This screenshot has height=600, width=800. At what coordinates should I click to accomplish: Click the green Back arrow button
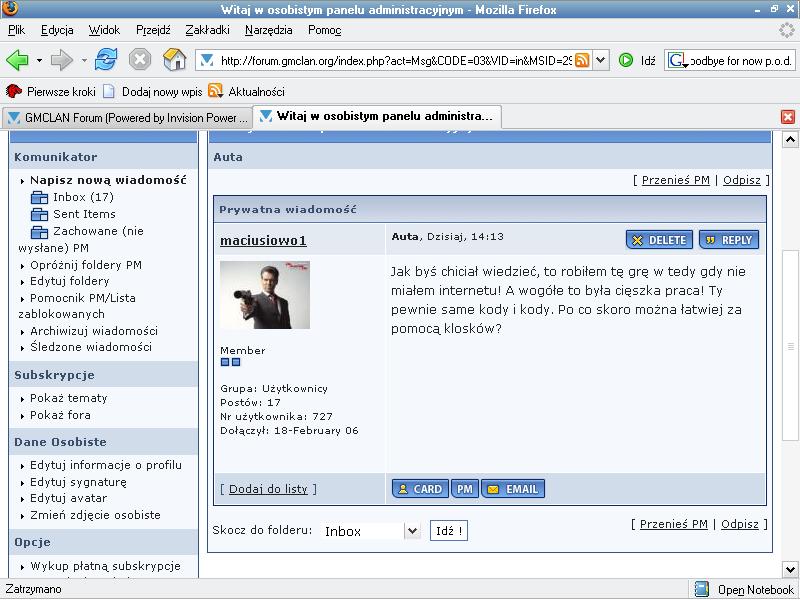point(17,60)
